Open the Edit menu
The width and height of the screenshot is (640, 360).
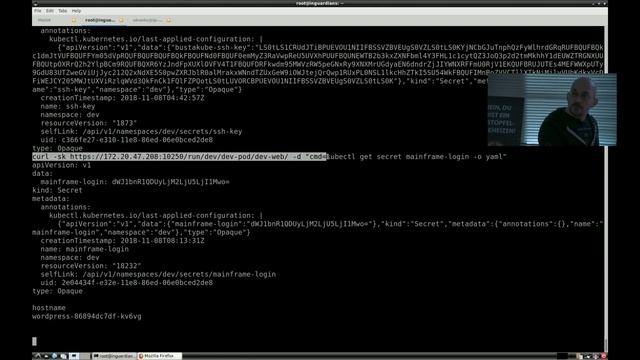[50, 11]
